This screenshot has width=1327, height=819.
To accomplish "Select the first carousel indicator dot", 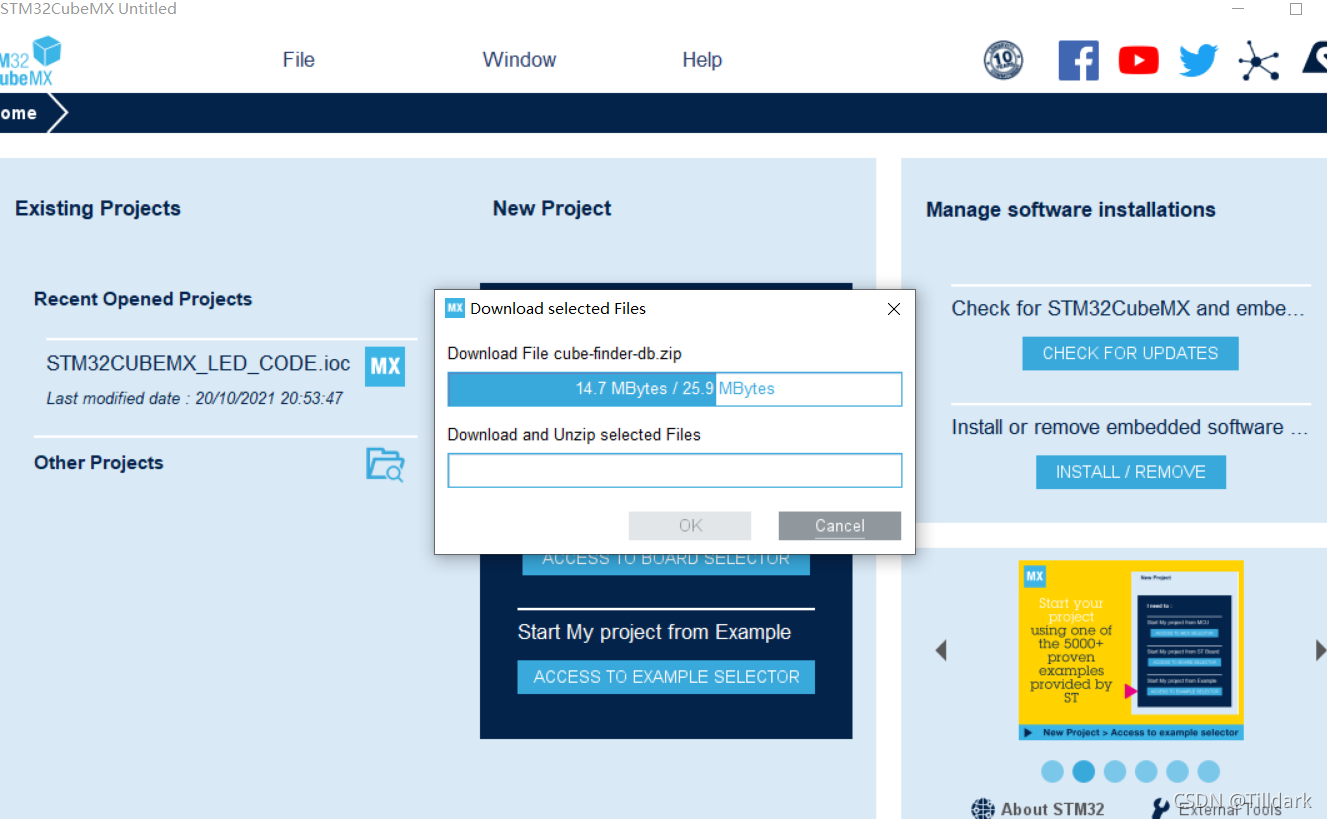I will [x=1052, y=771].
